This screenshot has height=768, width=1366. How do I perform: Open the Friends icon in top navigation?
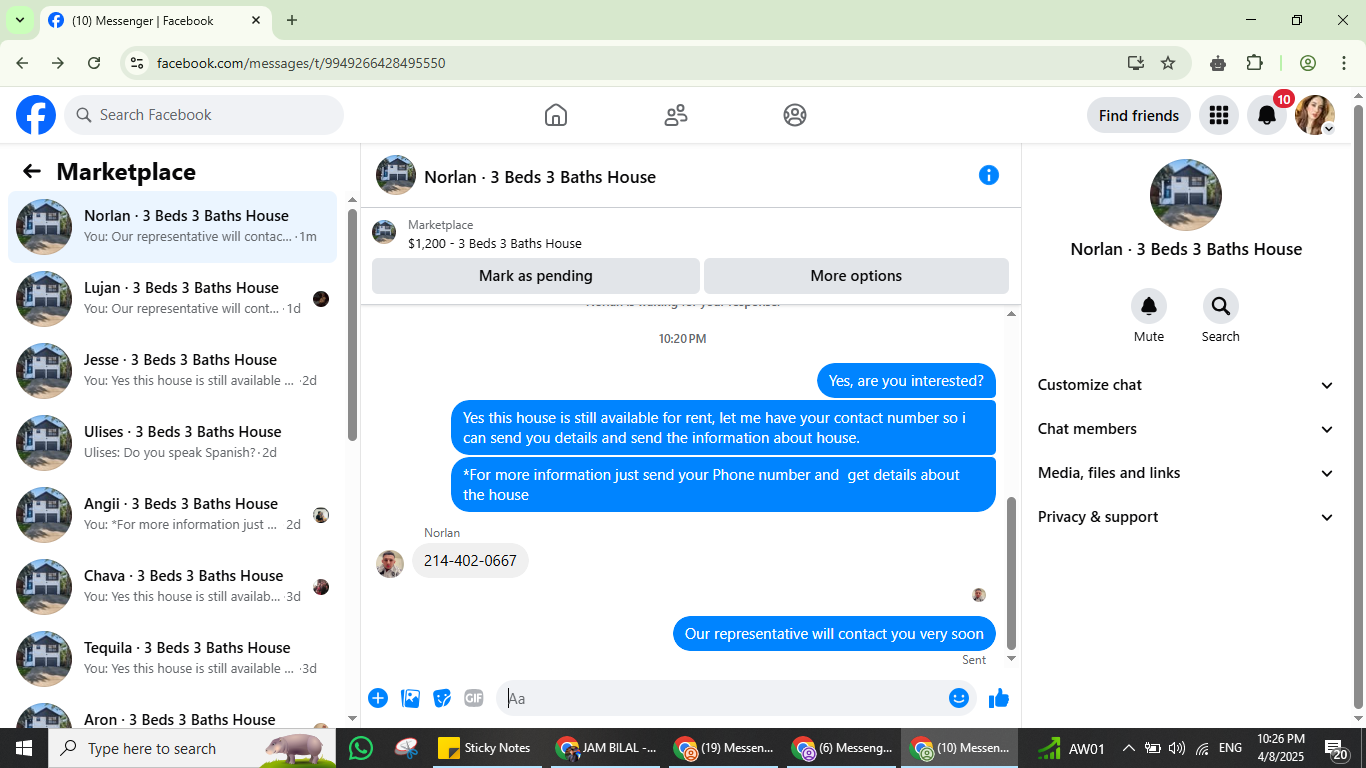pos(676,115)
